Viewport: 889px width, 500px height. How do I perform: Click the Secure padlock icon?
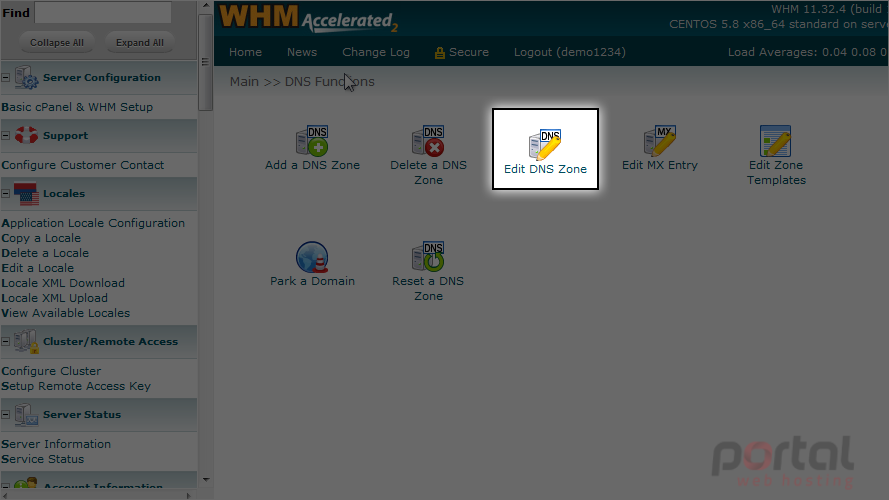(439, 53)
